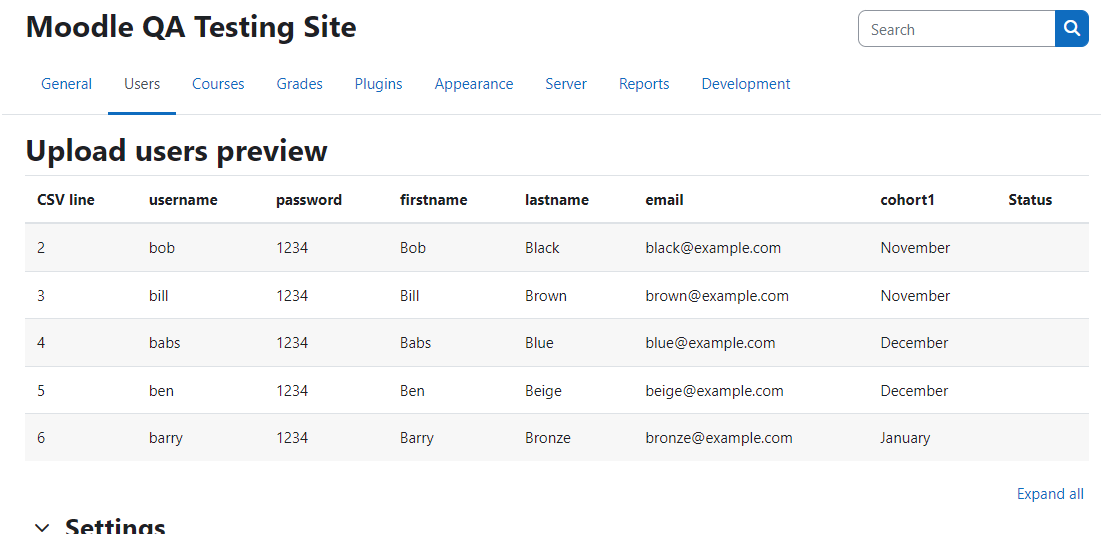Viewport: 1101px width, 534px height.
Task: Go to the Grades tab
Action: pyautogui.click(x=300, y=84)
